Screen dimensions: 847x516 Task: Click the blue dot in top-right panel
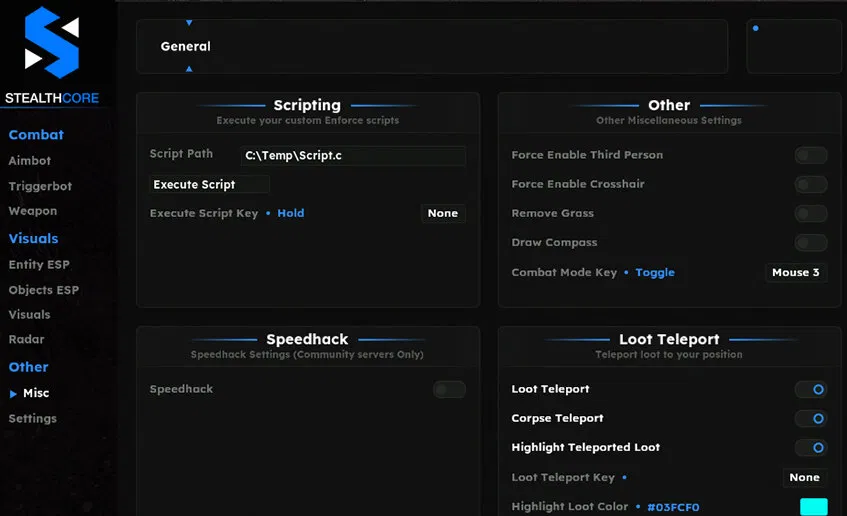(x=755, y=29)
